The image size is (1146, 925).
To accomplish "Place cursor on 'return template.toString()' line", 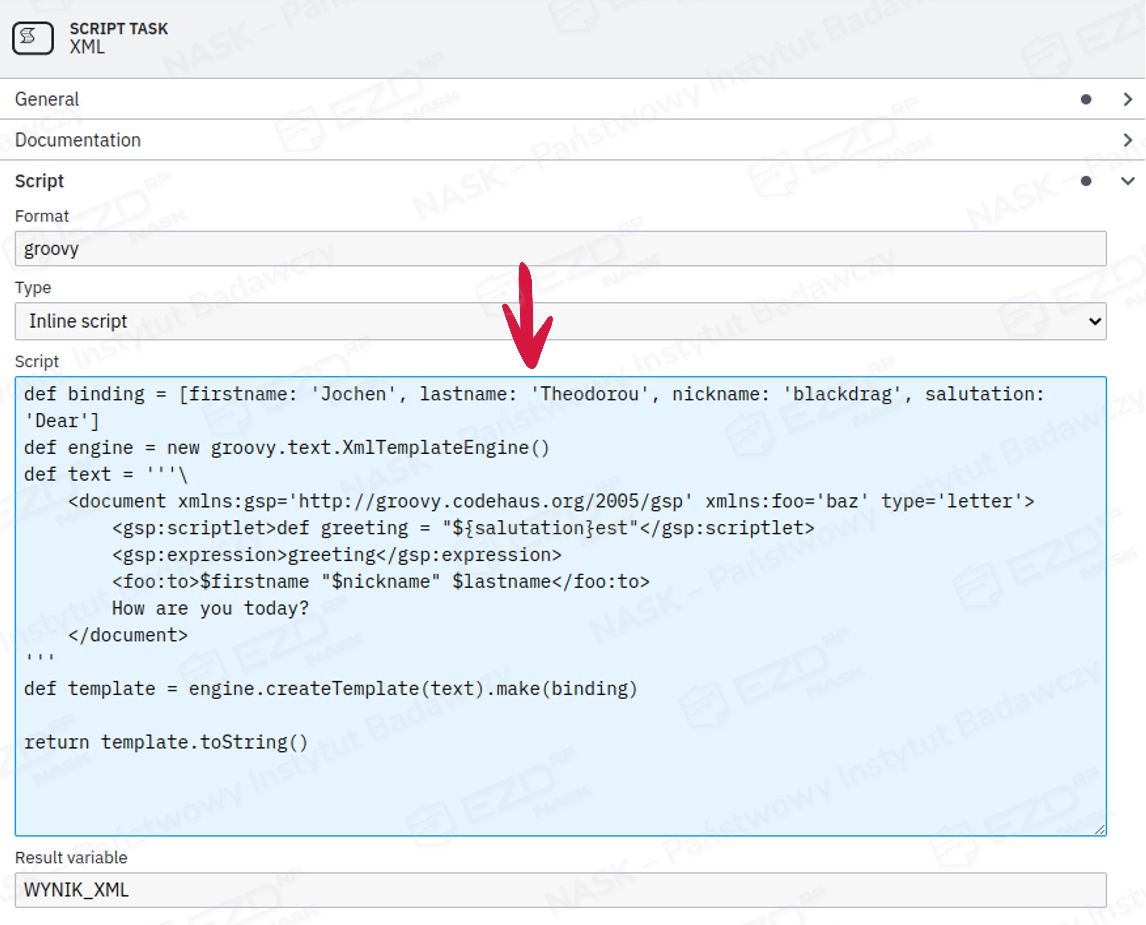I will [166, 742].
